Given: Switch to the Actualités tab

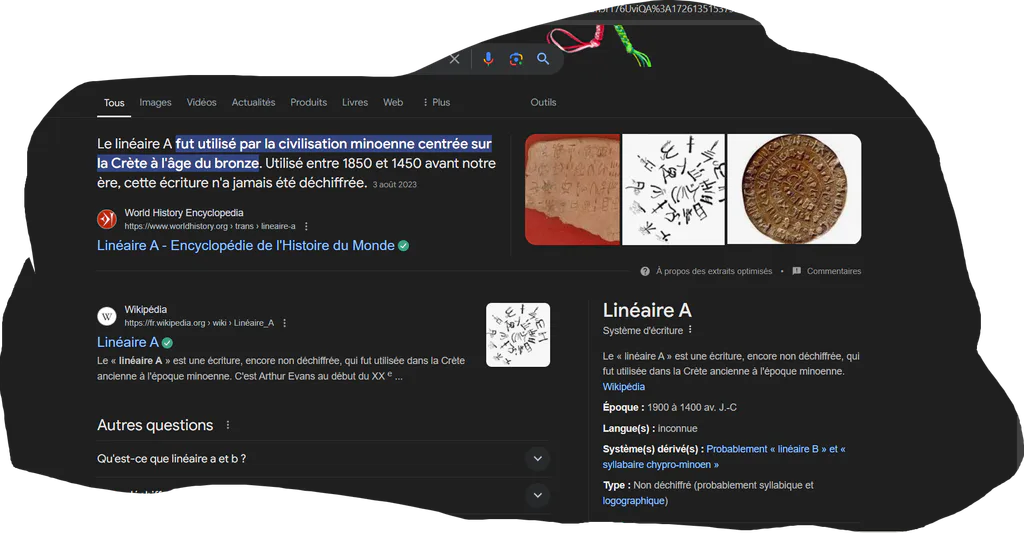Looking at the screenshot, I should pyautogui.click(x=253, y=103).
